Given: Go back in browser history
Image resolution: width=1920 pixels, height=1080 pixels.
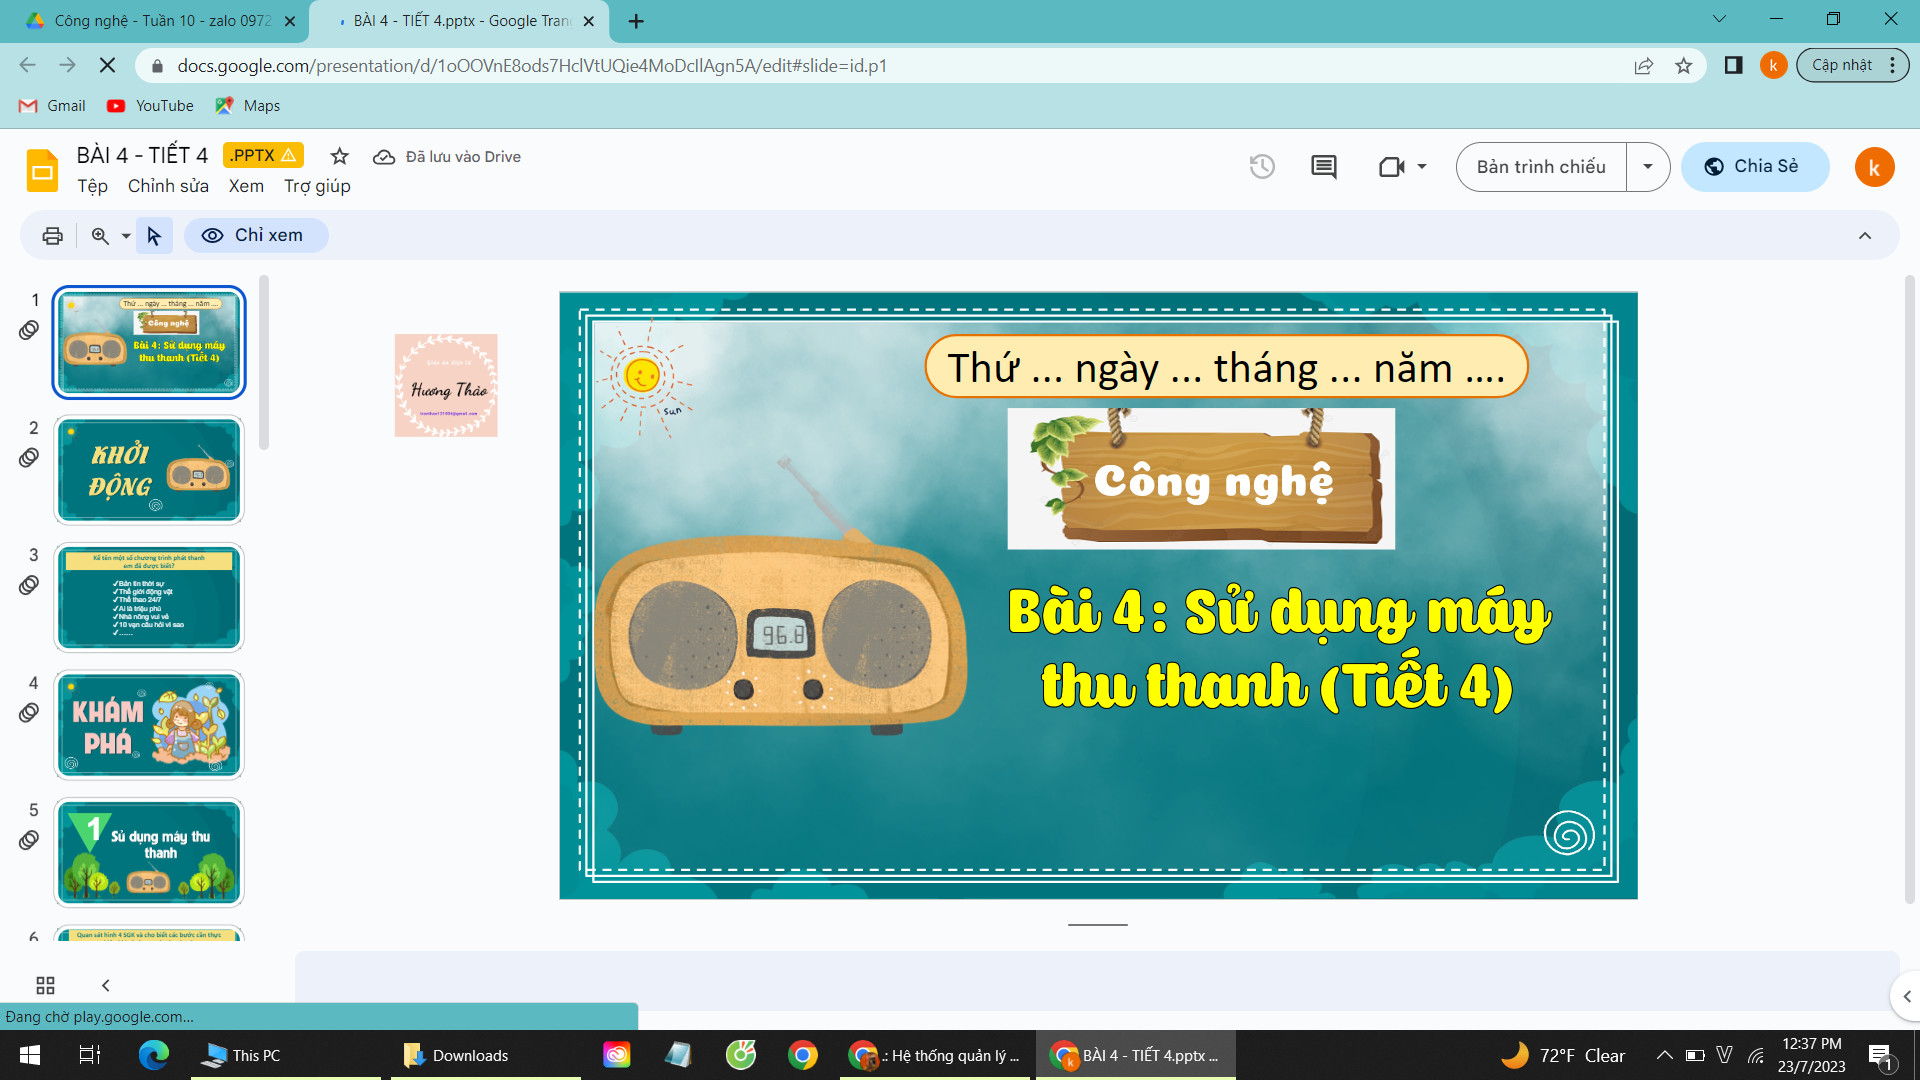Looking at the screenshot, I should click(x=27, y=66).
